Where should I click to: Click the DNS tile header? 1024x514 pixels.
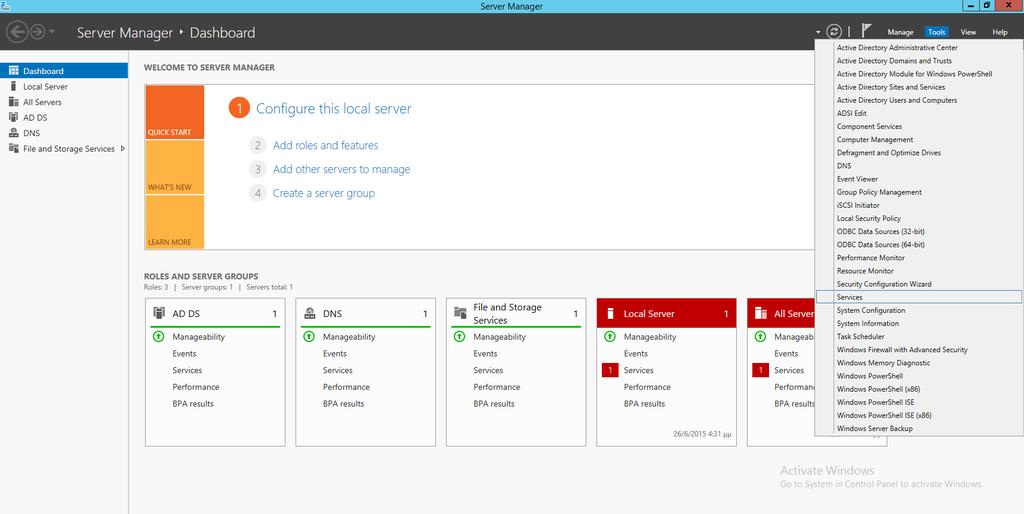(365, 313)
